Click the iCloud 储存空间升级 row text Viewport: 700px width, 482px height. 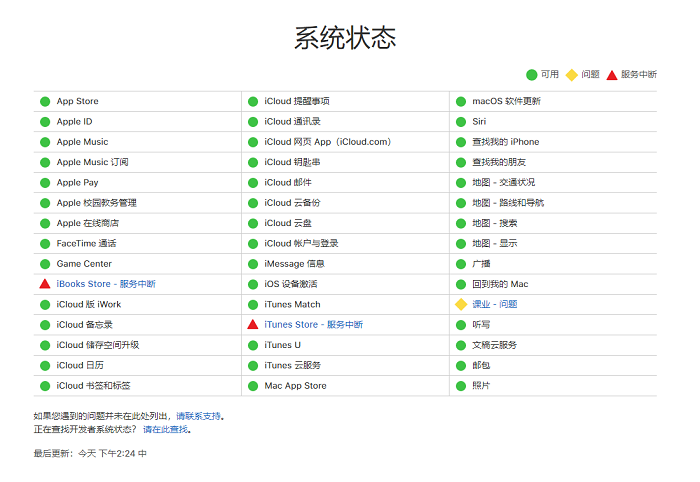tap(98, 345)
